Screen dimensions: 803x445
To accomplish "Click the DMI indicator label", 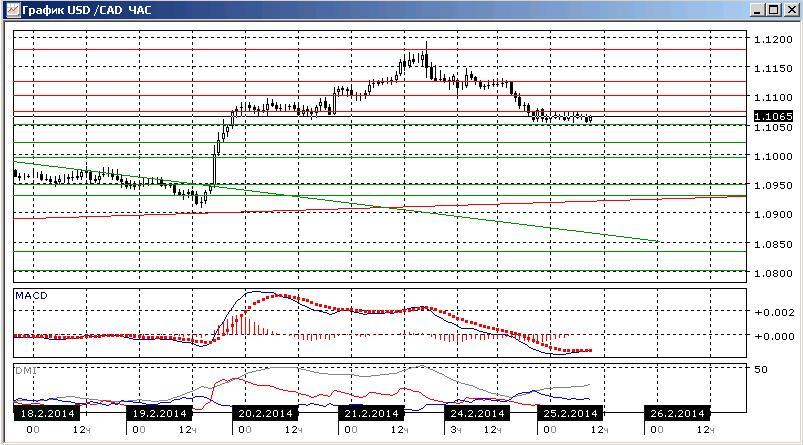I will (x=26, y=370).
